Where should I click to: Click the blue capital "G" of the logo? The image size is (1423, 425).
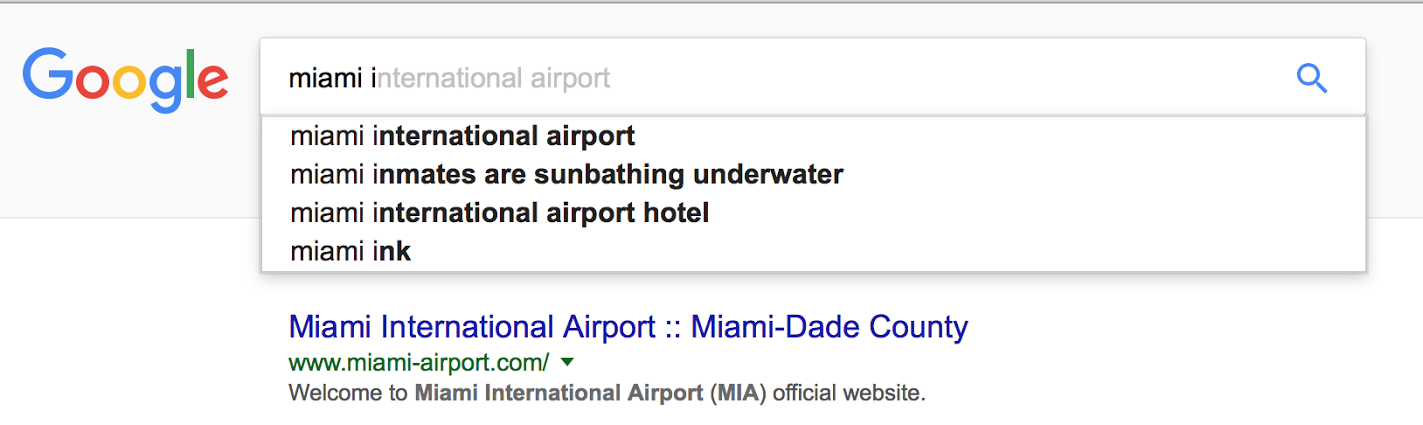pyautogui.click(x=47, y=75)
